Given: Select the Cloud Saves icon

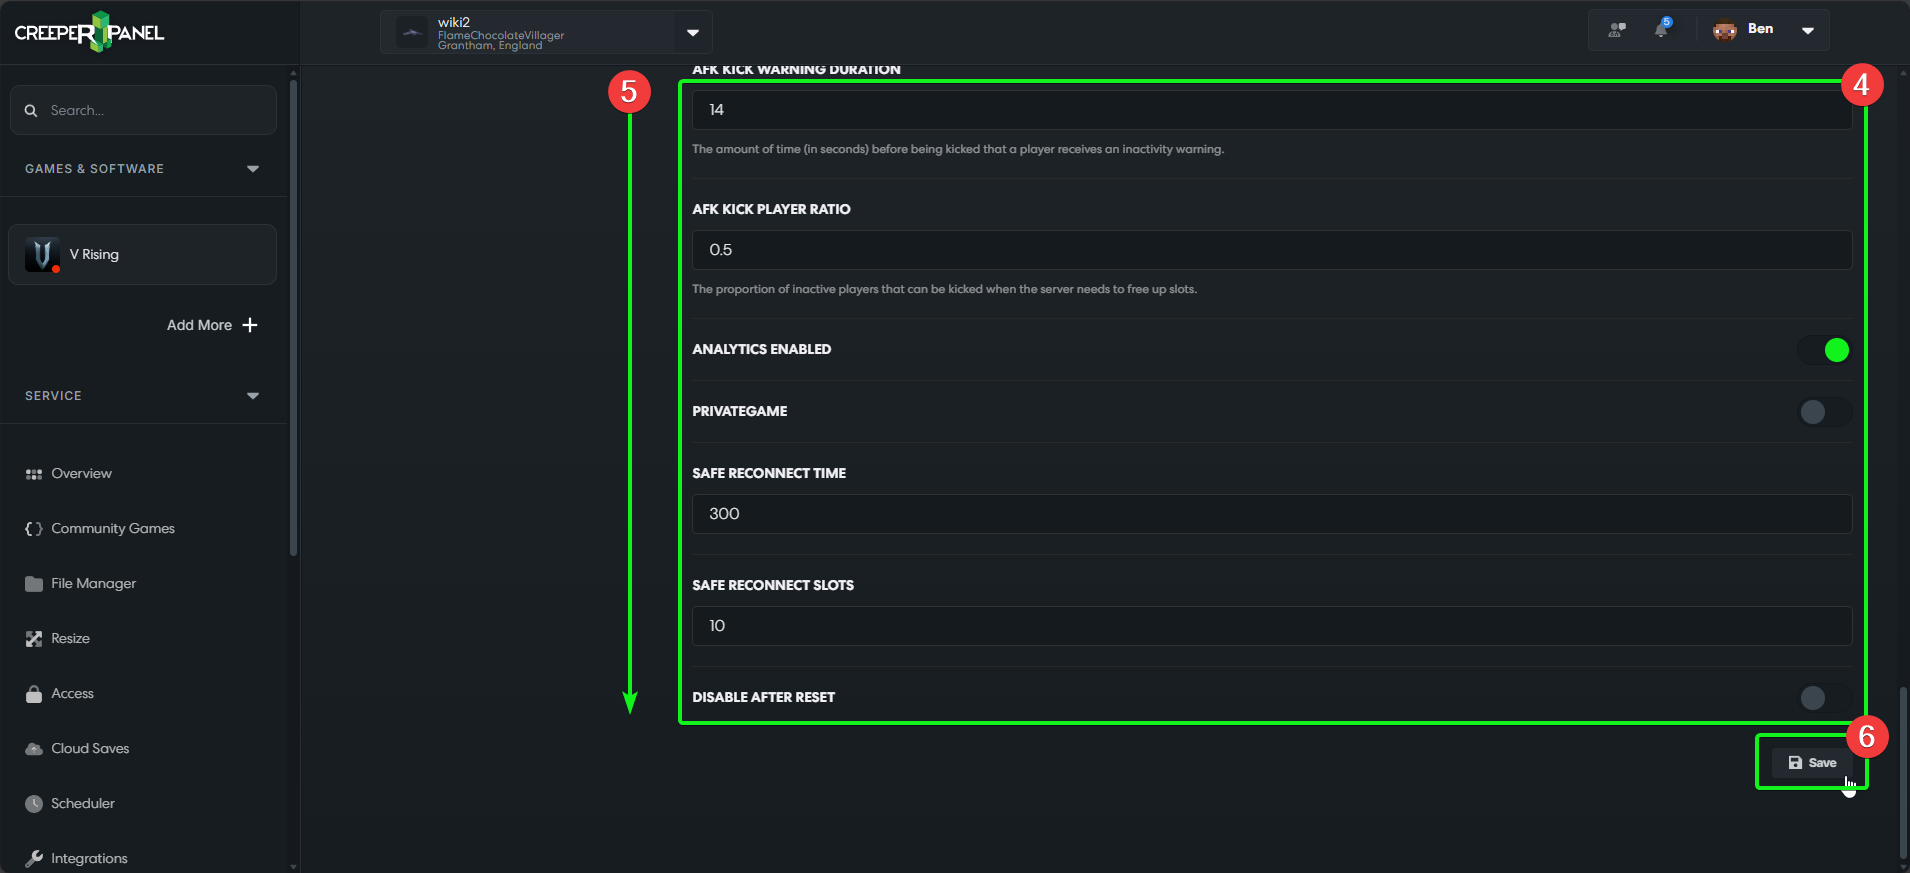Looking at the screenshot, I should [33, 748].
